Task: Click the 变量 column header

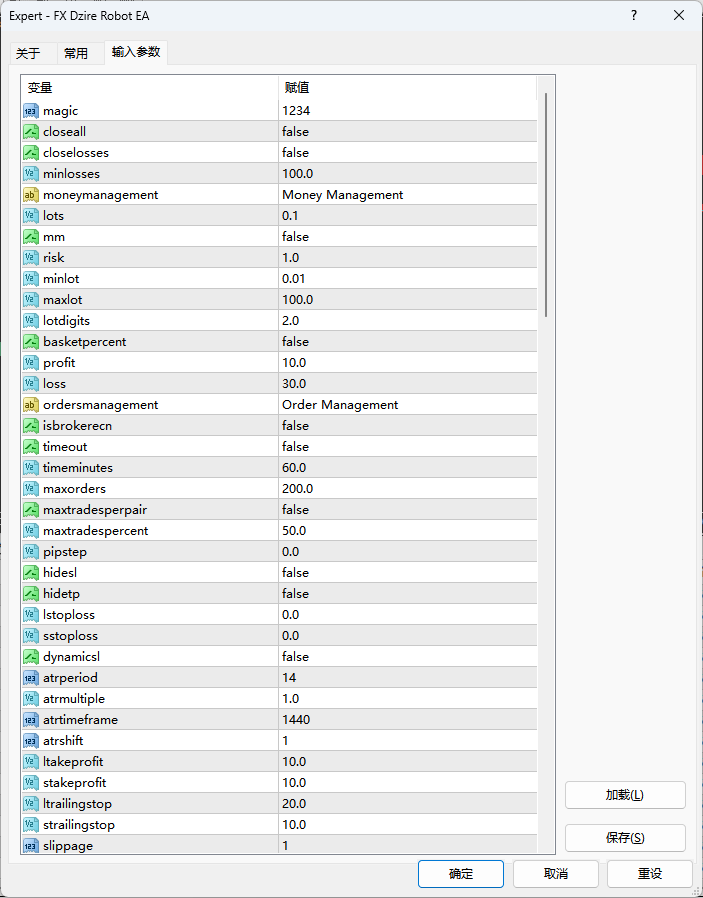Action: (x=150, y=88)
